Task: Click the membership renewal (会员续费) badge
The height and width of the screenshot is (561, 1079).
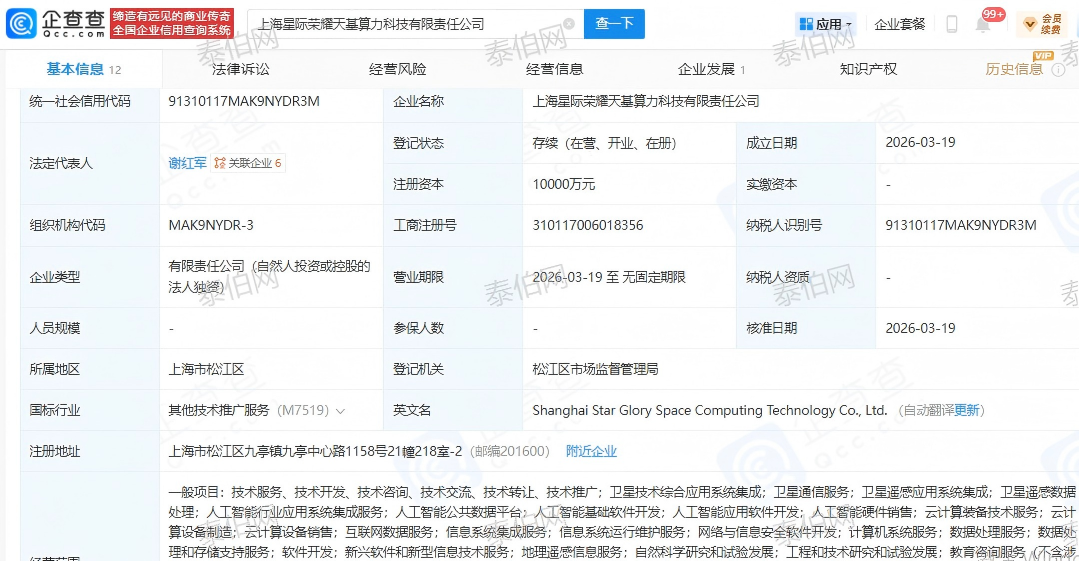Action: (x=1041, y=24)
